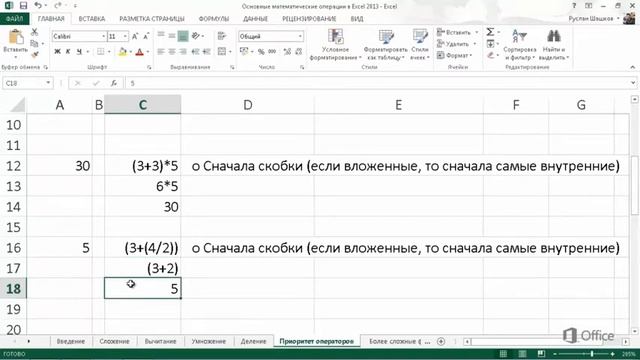Click the text orientation icon
640x360 pixels.
pyautogui.click(x=196, y=36)
